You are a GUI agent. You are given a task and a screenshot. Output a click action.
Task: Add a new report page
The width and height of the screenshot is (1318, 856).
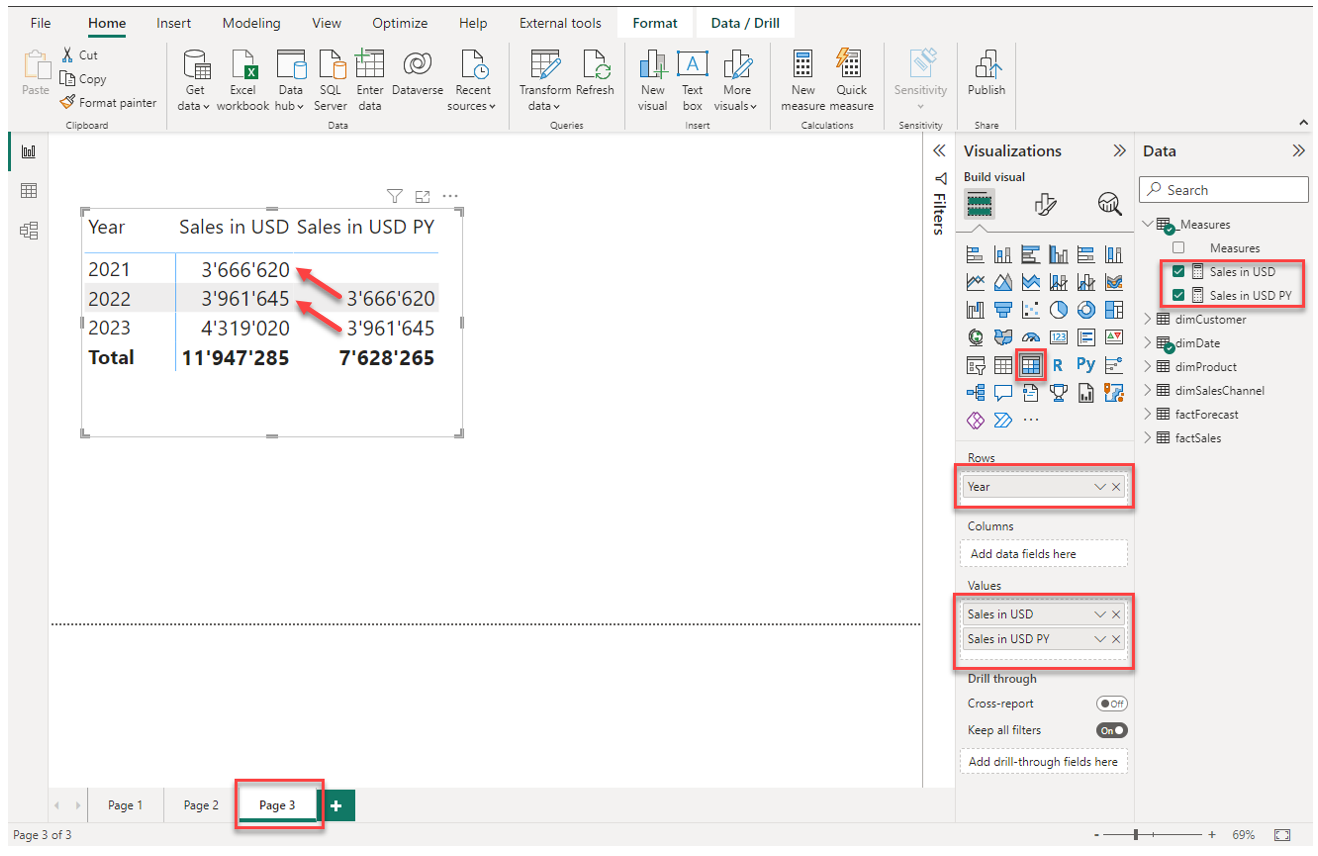(x=336, y=805)
